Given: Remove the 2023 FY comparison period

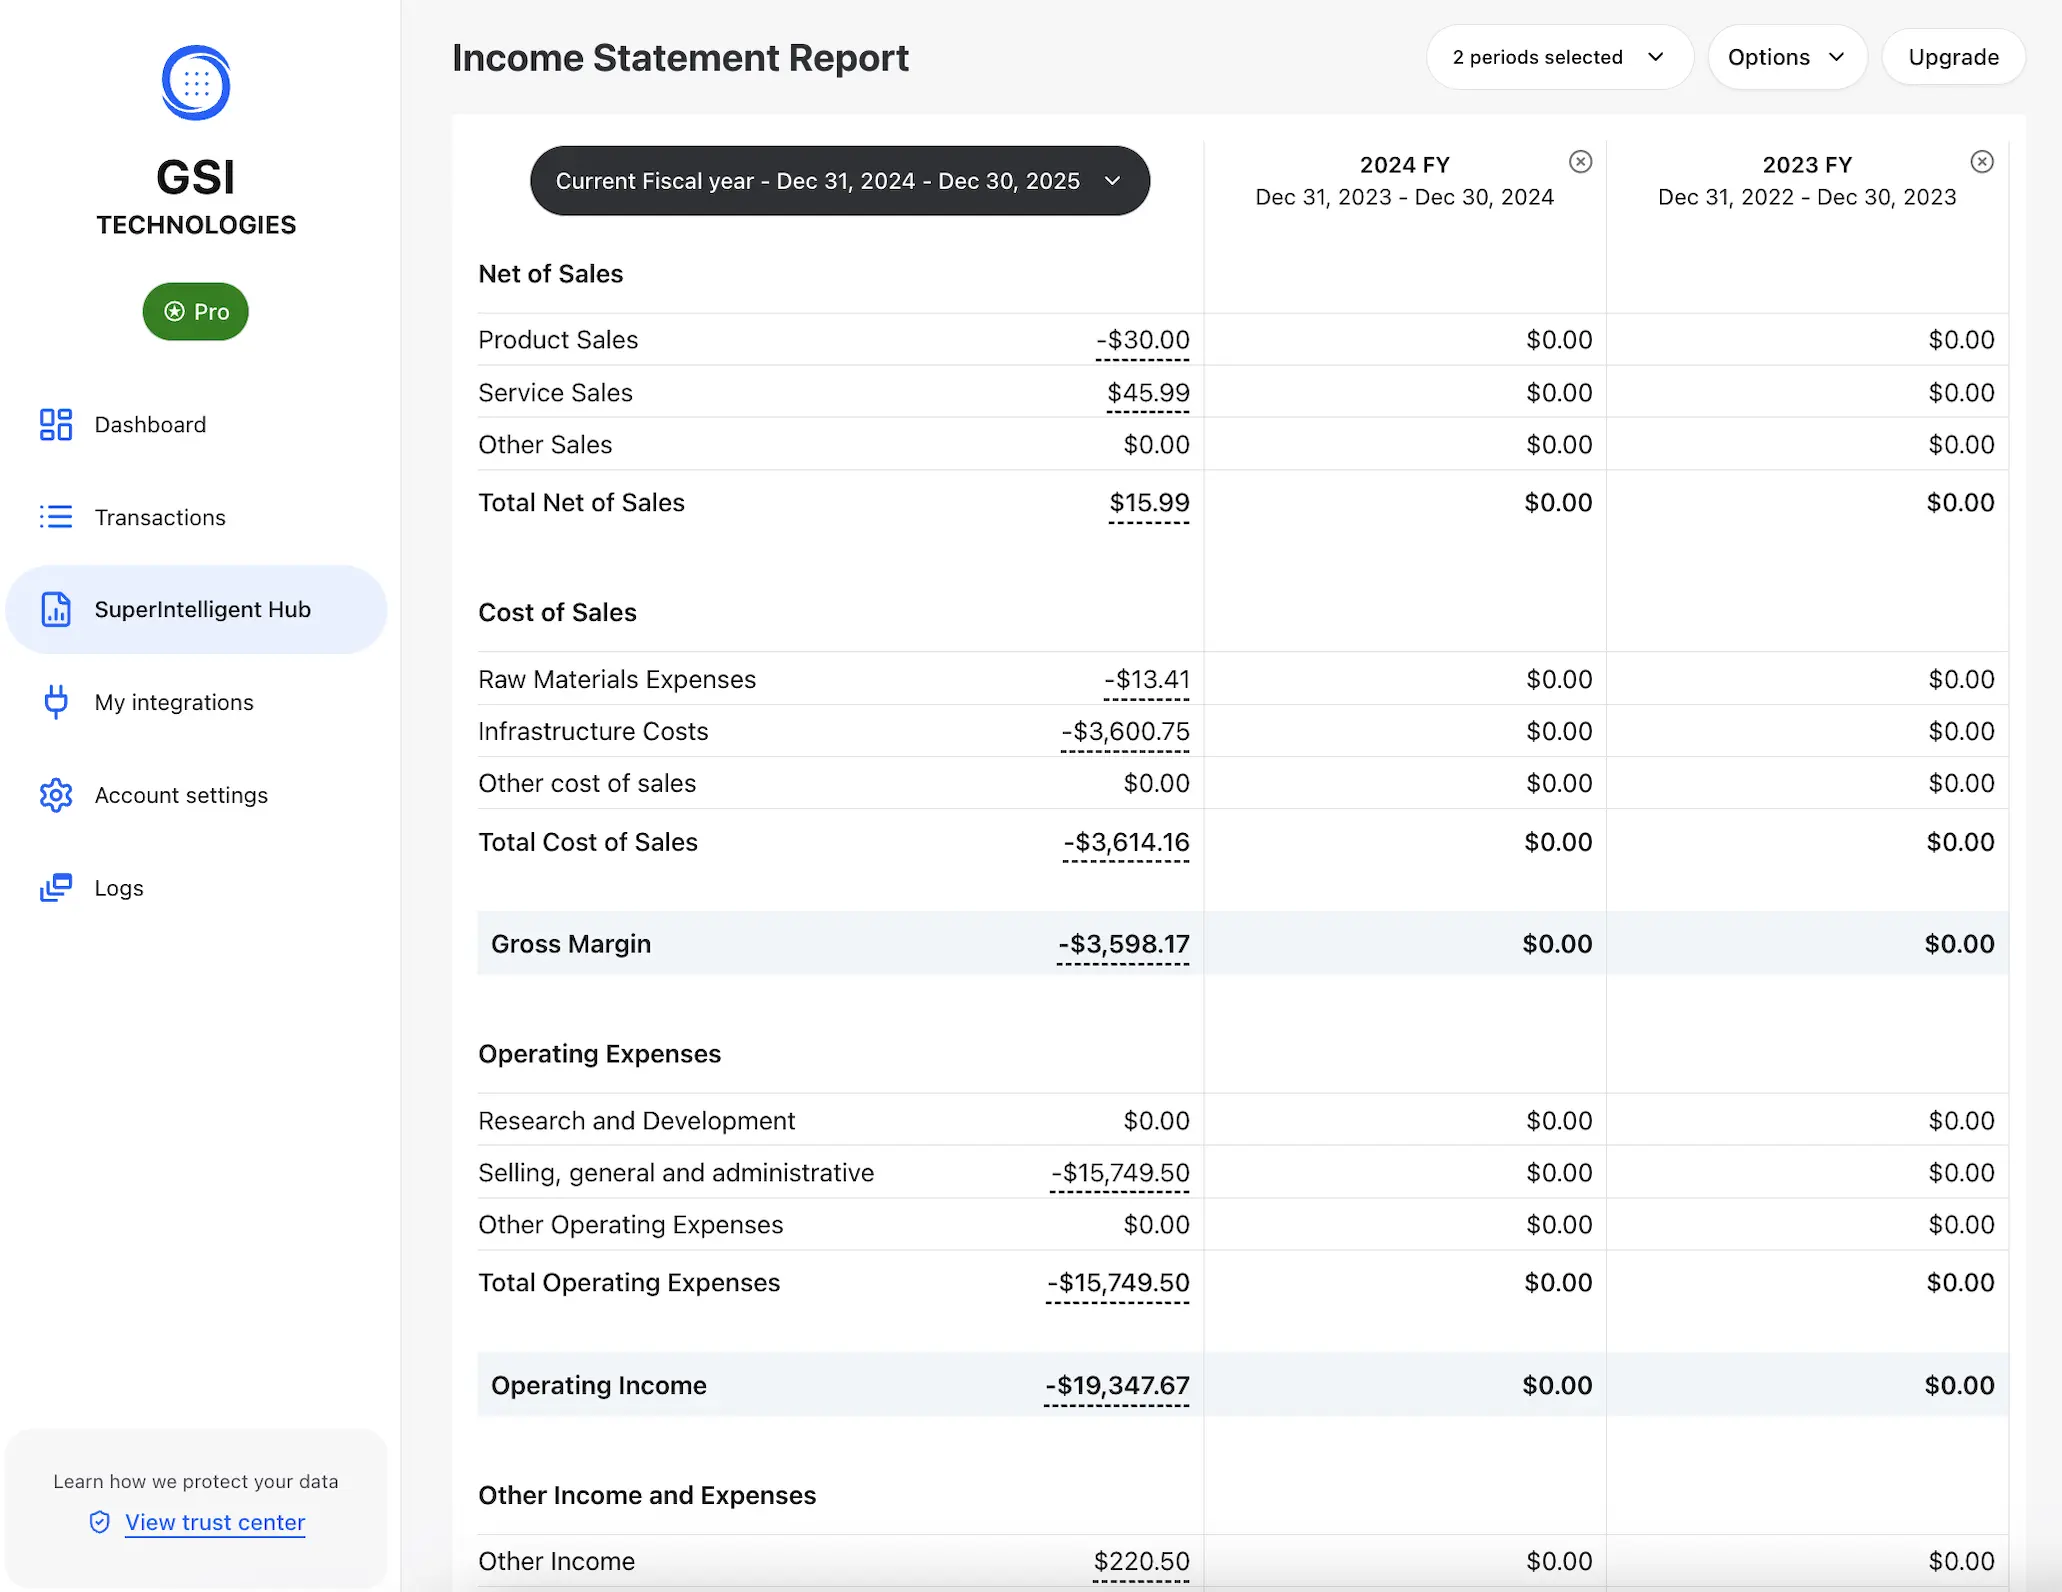Looking at the screenshot, I should [1982, 162].
